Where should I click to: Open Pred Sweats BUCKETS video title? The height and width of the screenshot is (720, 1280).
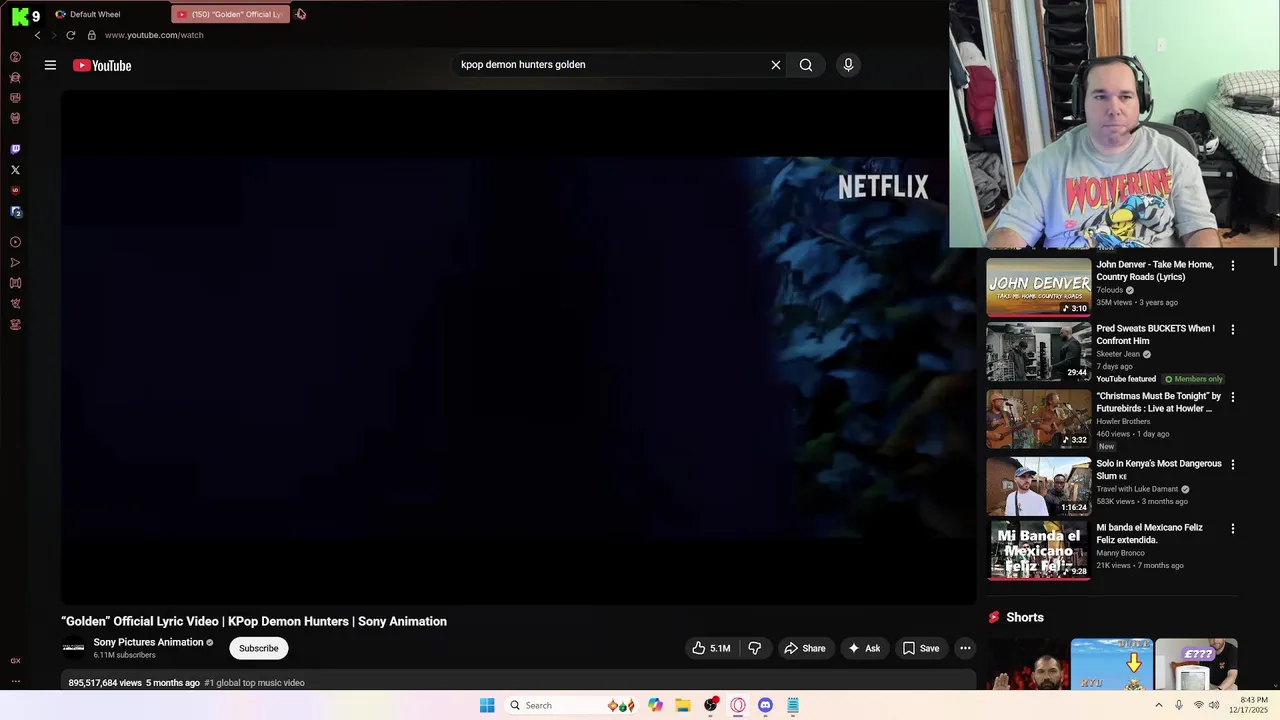[1155, 335]
